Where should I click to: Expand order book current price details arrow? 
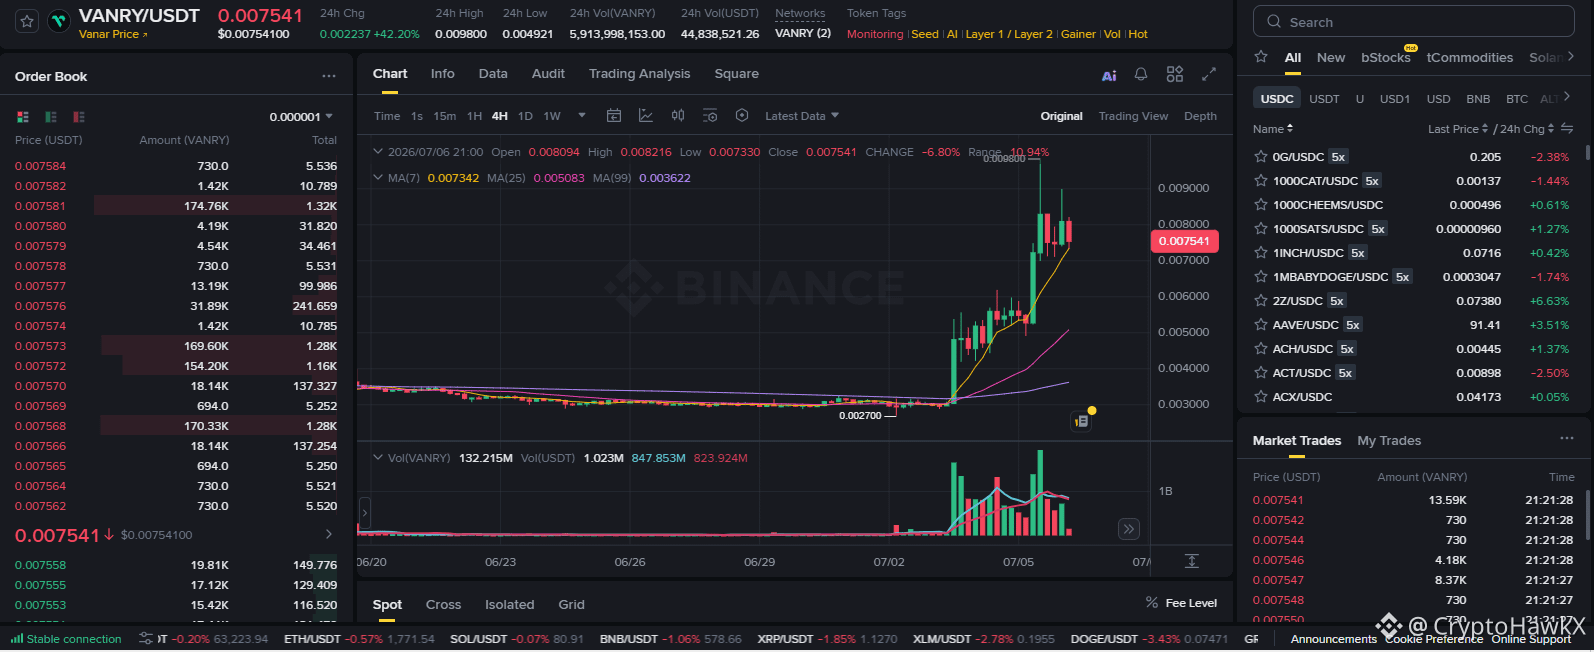tap(329, 534)
